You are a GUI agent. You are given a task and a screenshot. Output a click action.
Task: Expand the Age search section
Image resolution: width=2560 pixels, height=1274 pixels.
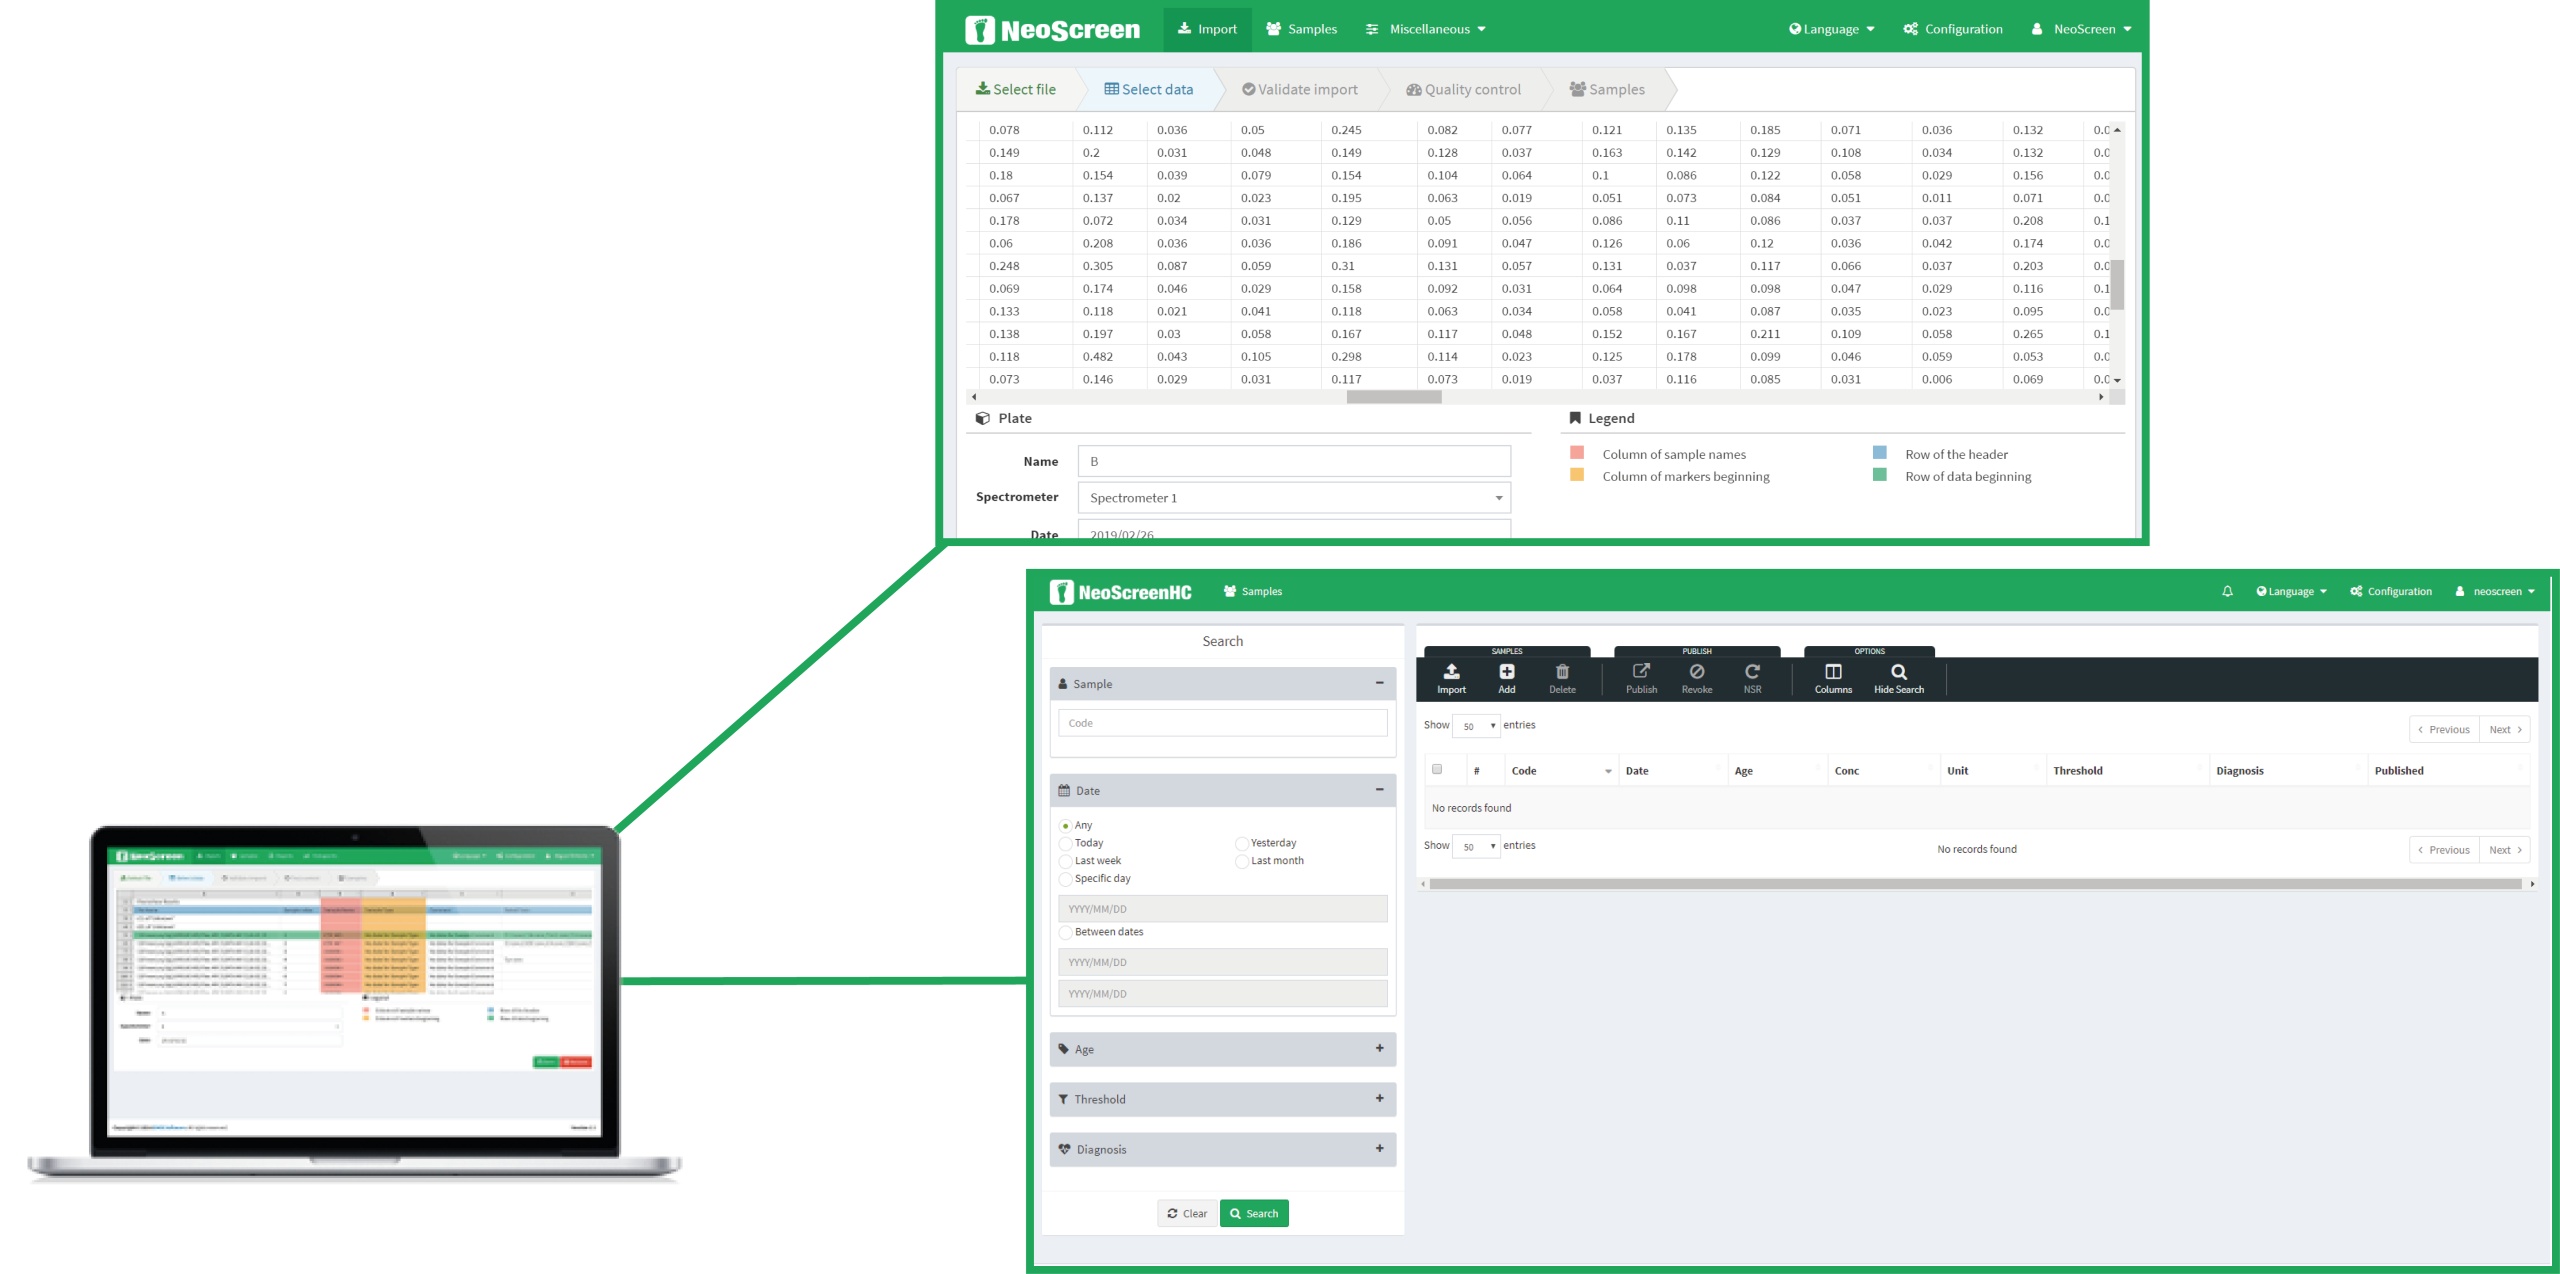(x=1379, y=1048)
